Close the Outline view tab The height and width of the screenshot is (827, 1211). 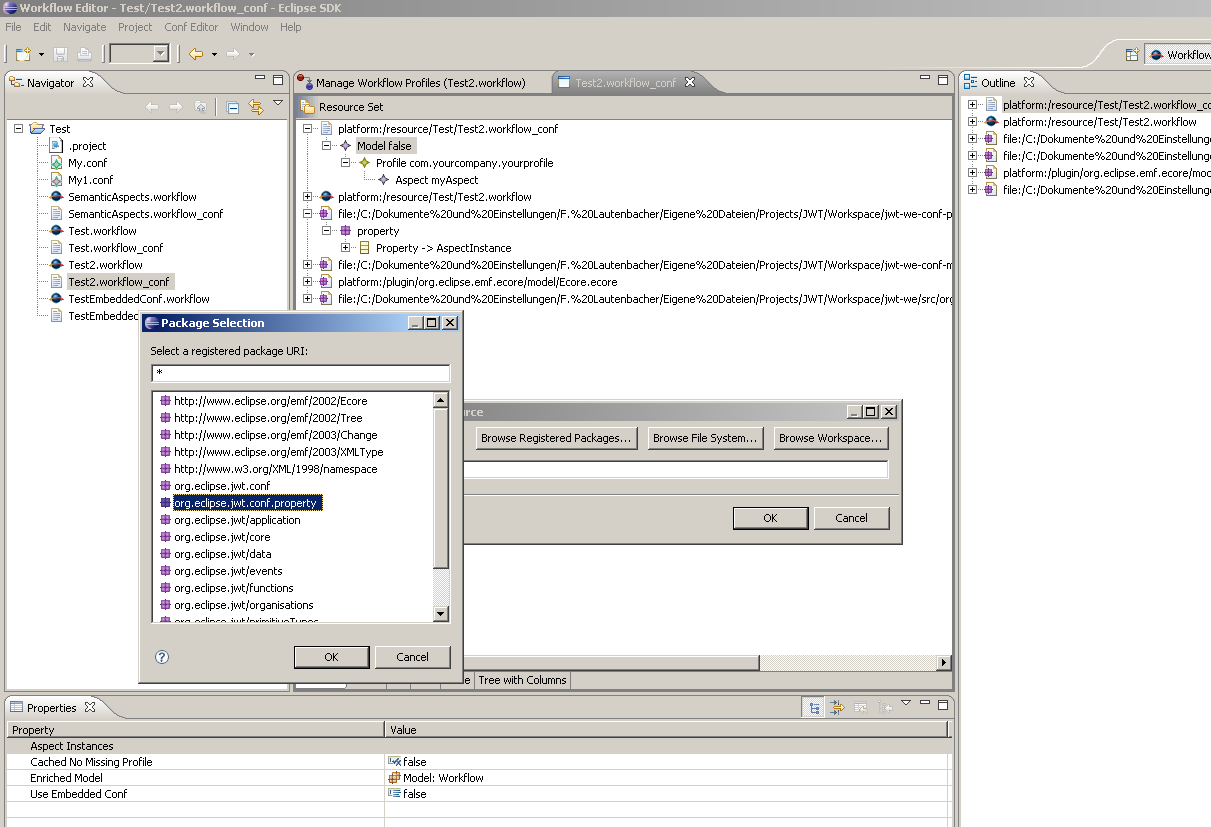click(1028, 83)
